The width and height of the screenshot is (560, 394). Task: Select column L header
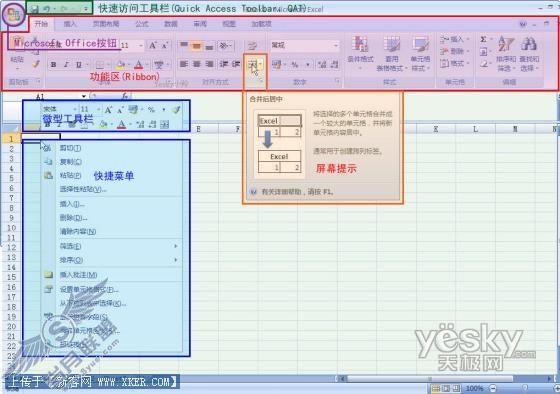(475, 129)
